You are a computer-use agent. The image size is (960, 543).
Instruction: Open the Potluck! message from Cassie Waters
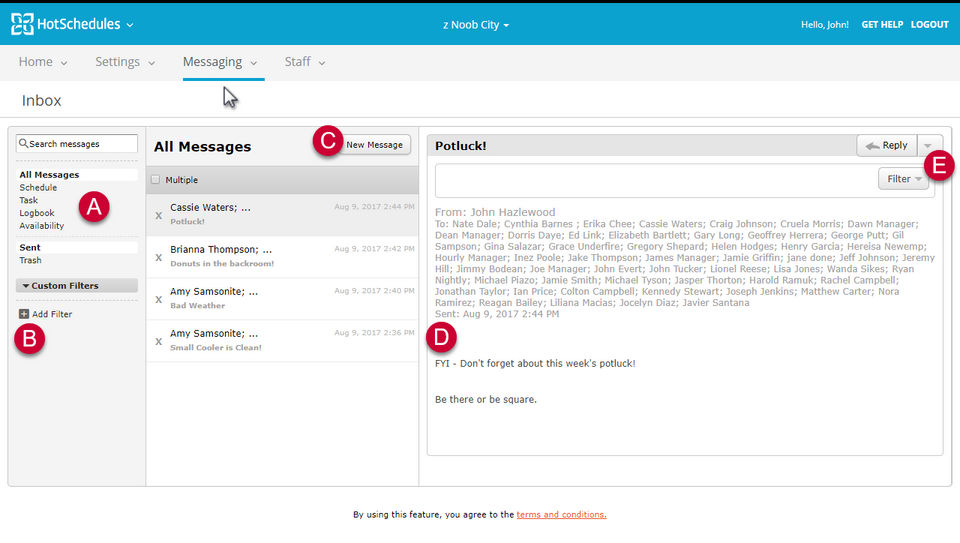tap(282, 215)
